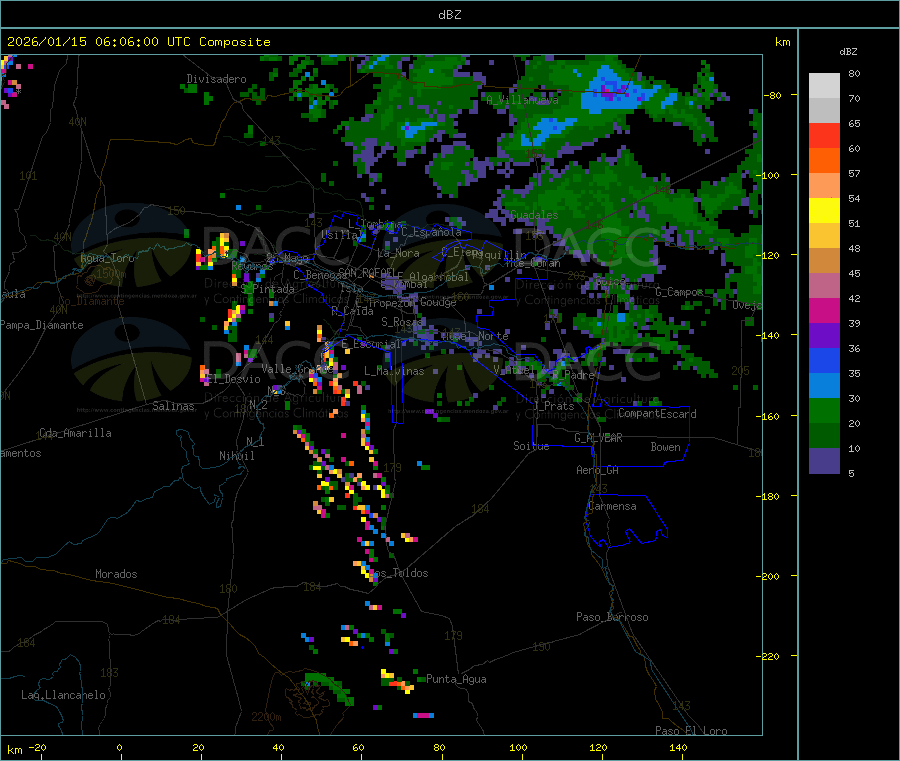Click the 'Cda_Amarilla' label

75,433
